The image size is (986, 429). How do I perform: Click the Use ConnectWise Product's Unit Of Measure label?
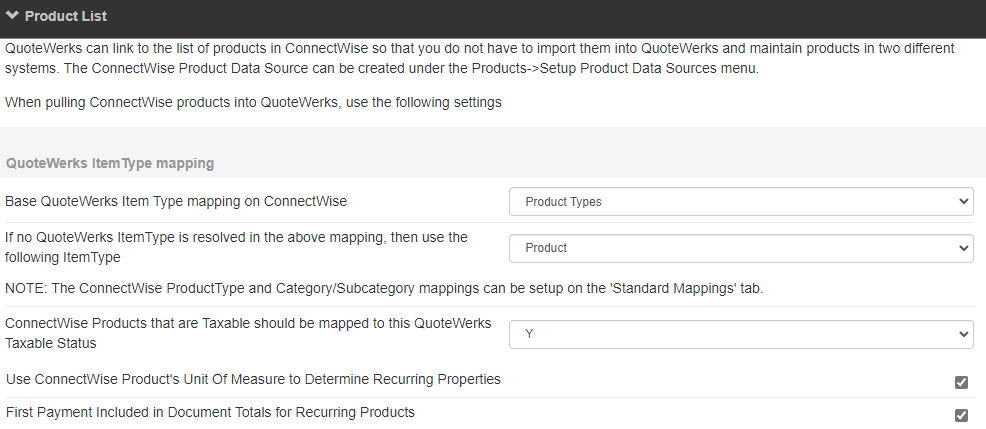tap(253, 379)
